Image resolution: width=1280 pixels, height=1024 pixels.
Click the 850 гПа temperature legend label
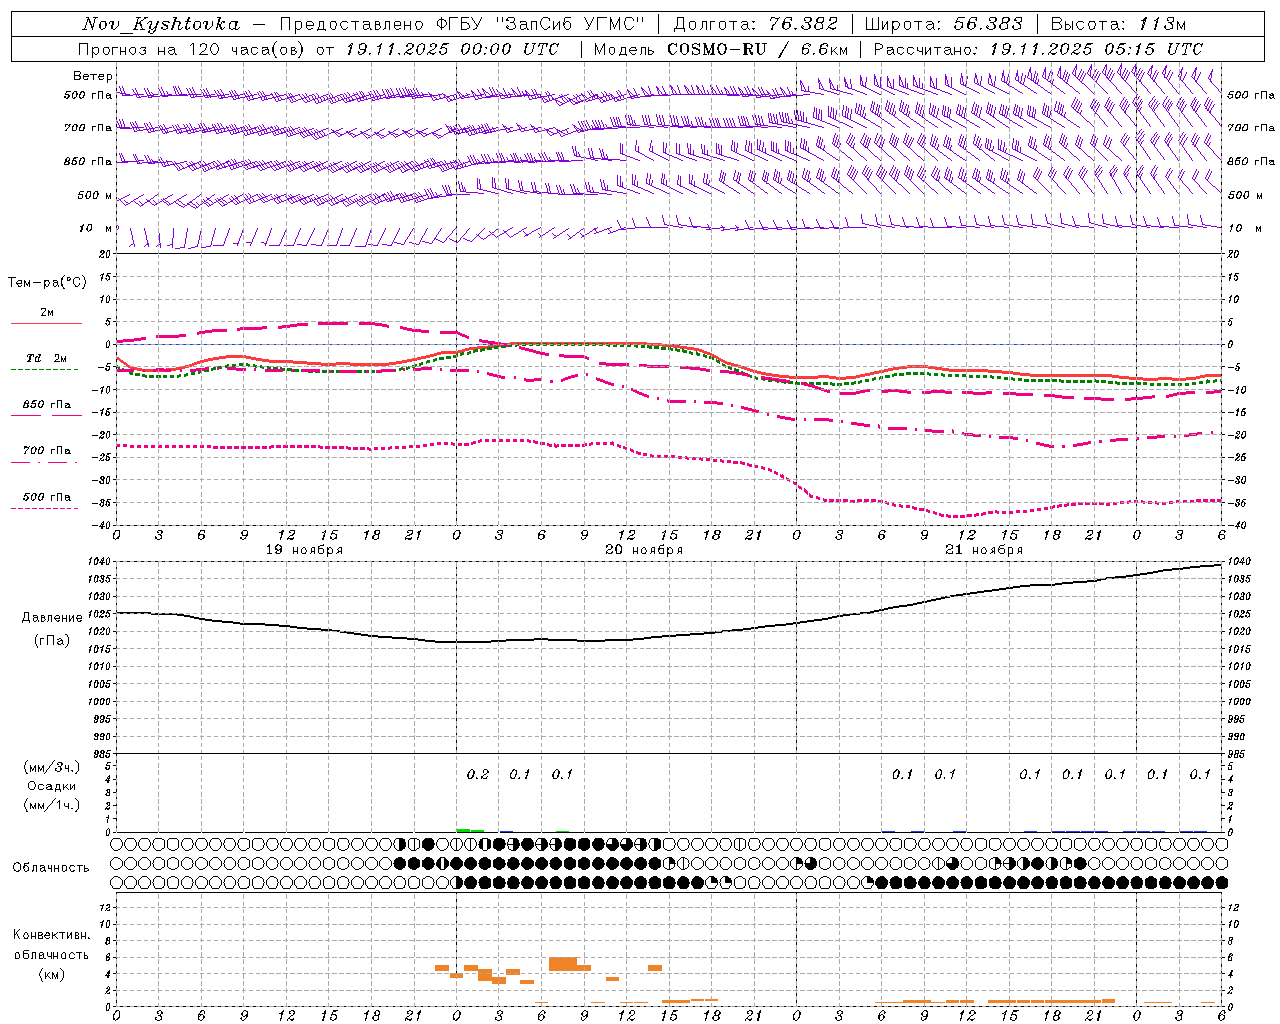(x=47, y=405)
